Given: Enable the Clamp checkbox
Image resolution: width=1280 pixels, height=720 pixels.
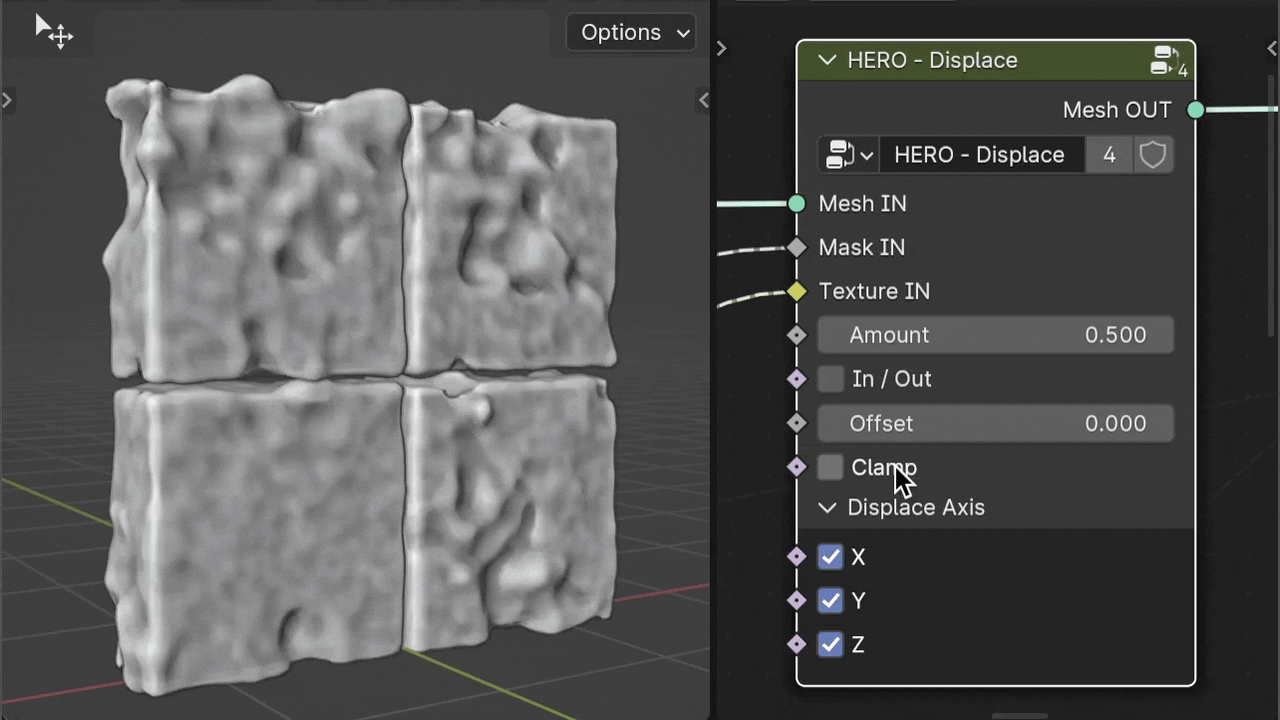Looking at the screenshot, I should tap(831, 467).
